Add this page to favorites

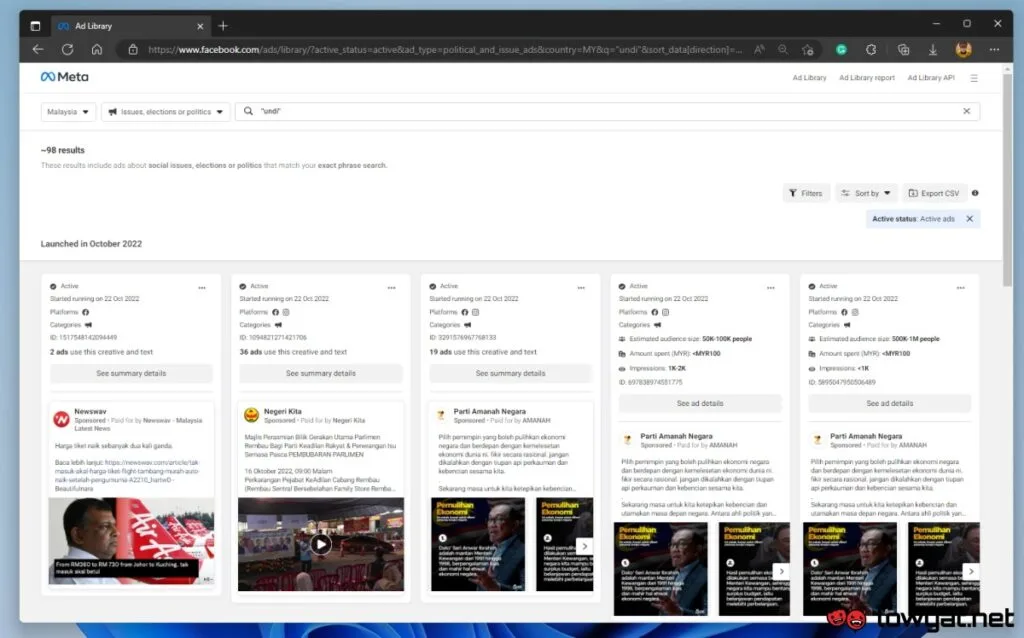[x=808, y=50]
